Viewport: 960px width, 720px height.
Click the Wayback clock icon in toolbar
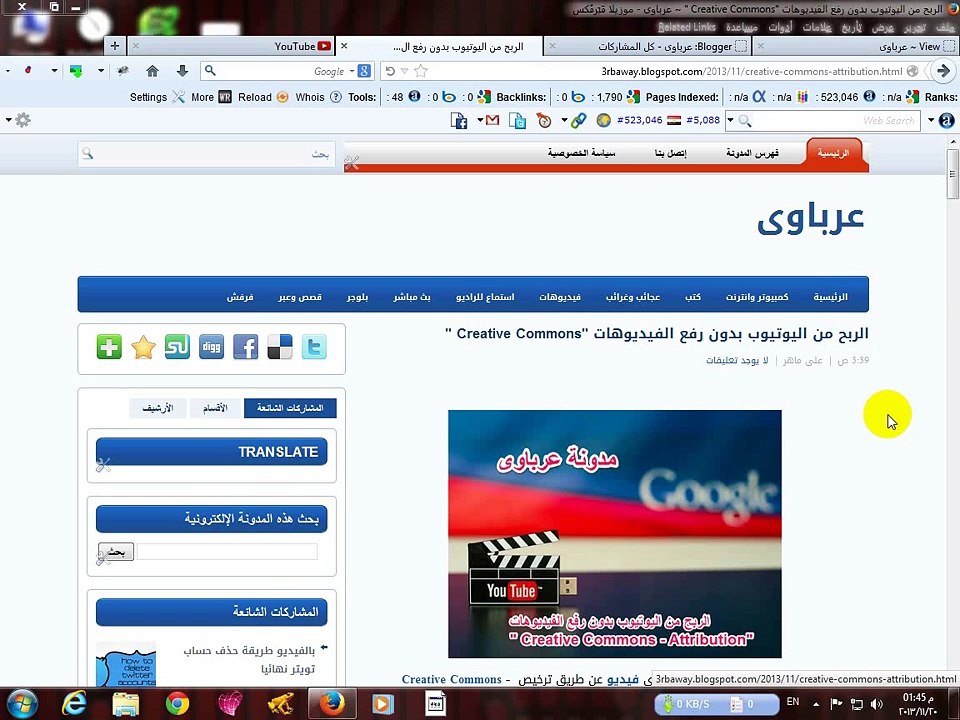(544, 121)
